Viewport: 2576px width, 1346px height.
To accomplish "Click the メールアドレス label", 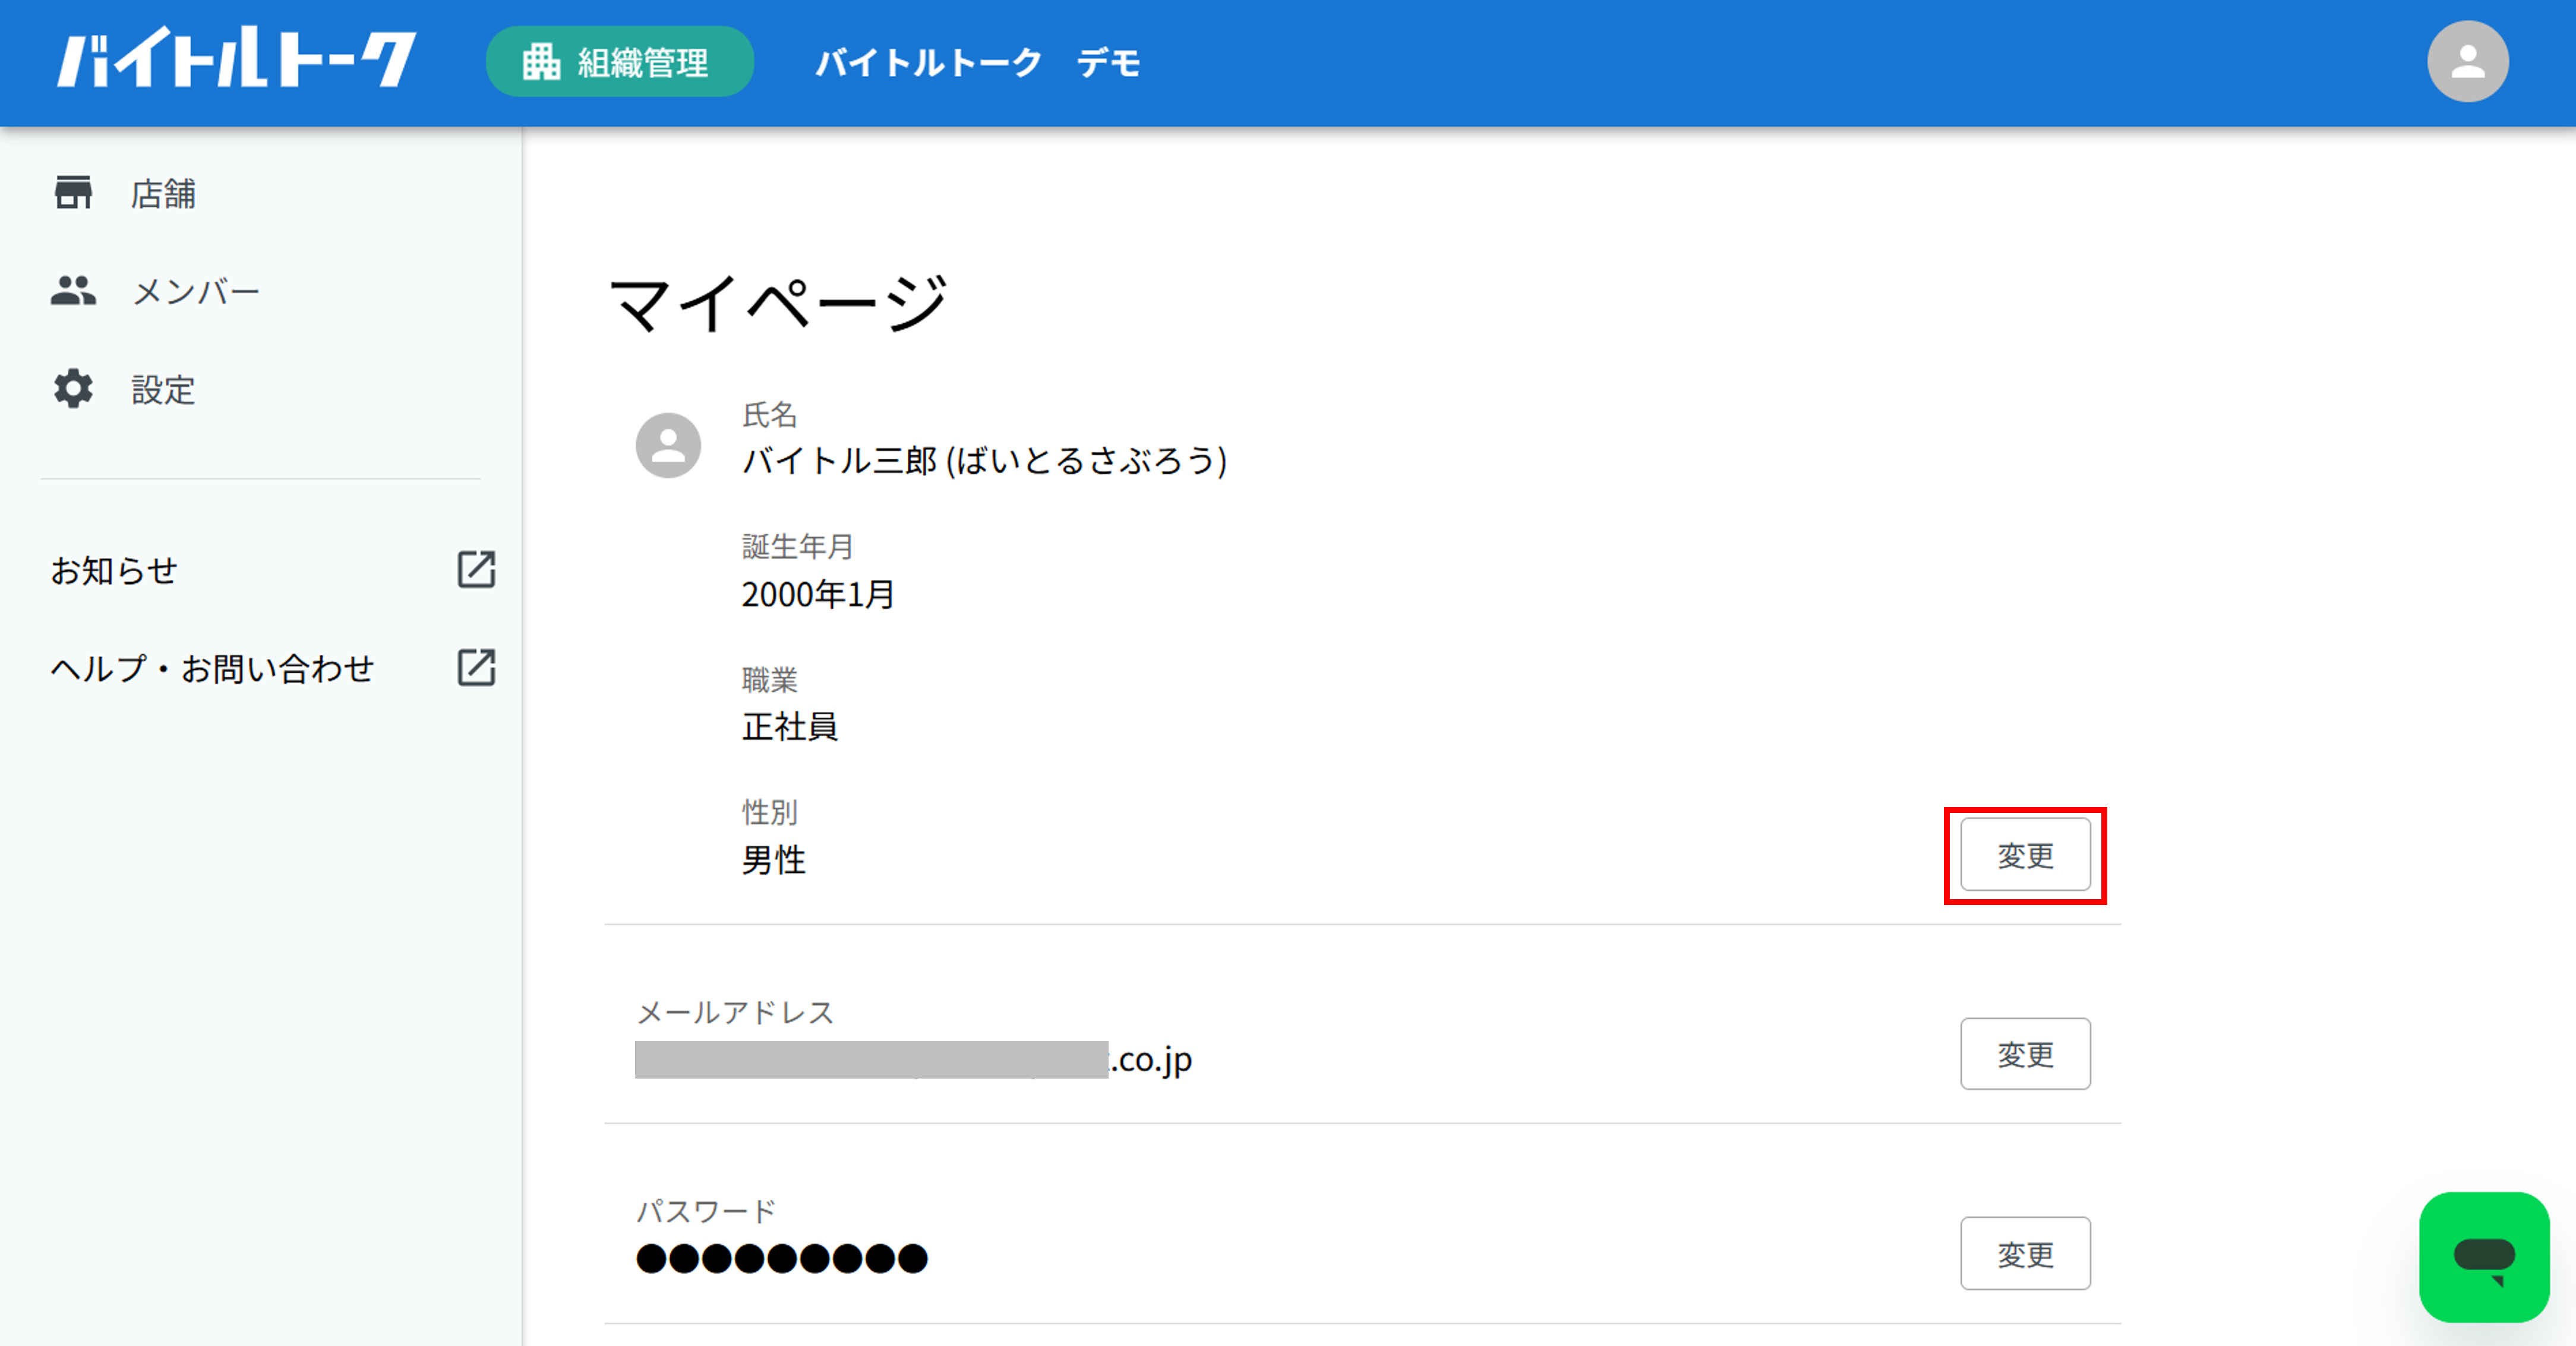I will 735,1012.
